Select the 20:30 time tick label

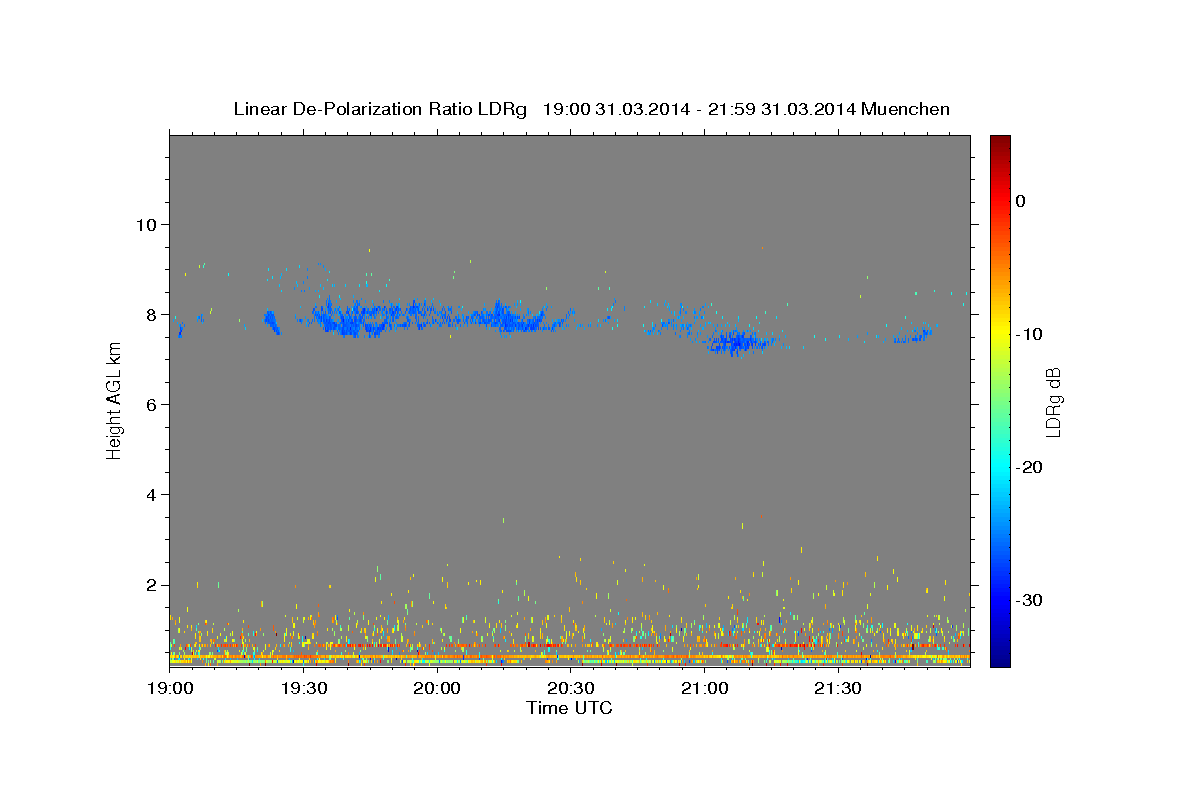[x=570, y=689]
